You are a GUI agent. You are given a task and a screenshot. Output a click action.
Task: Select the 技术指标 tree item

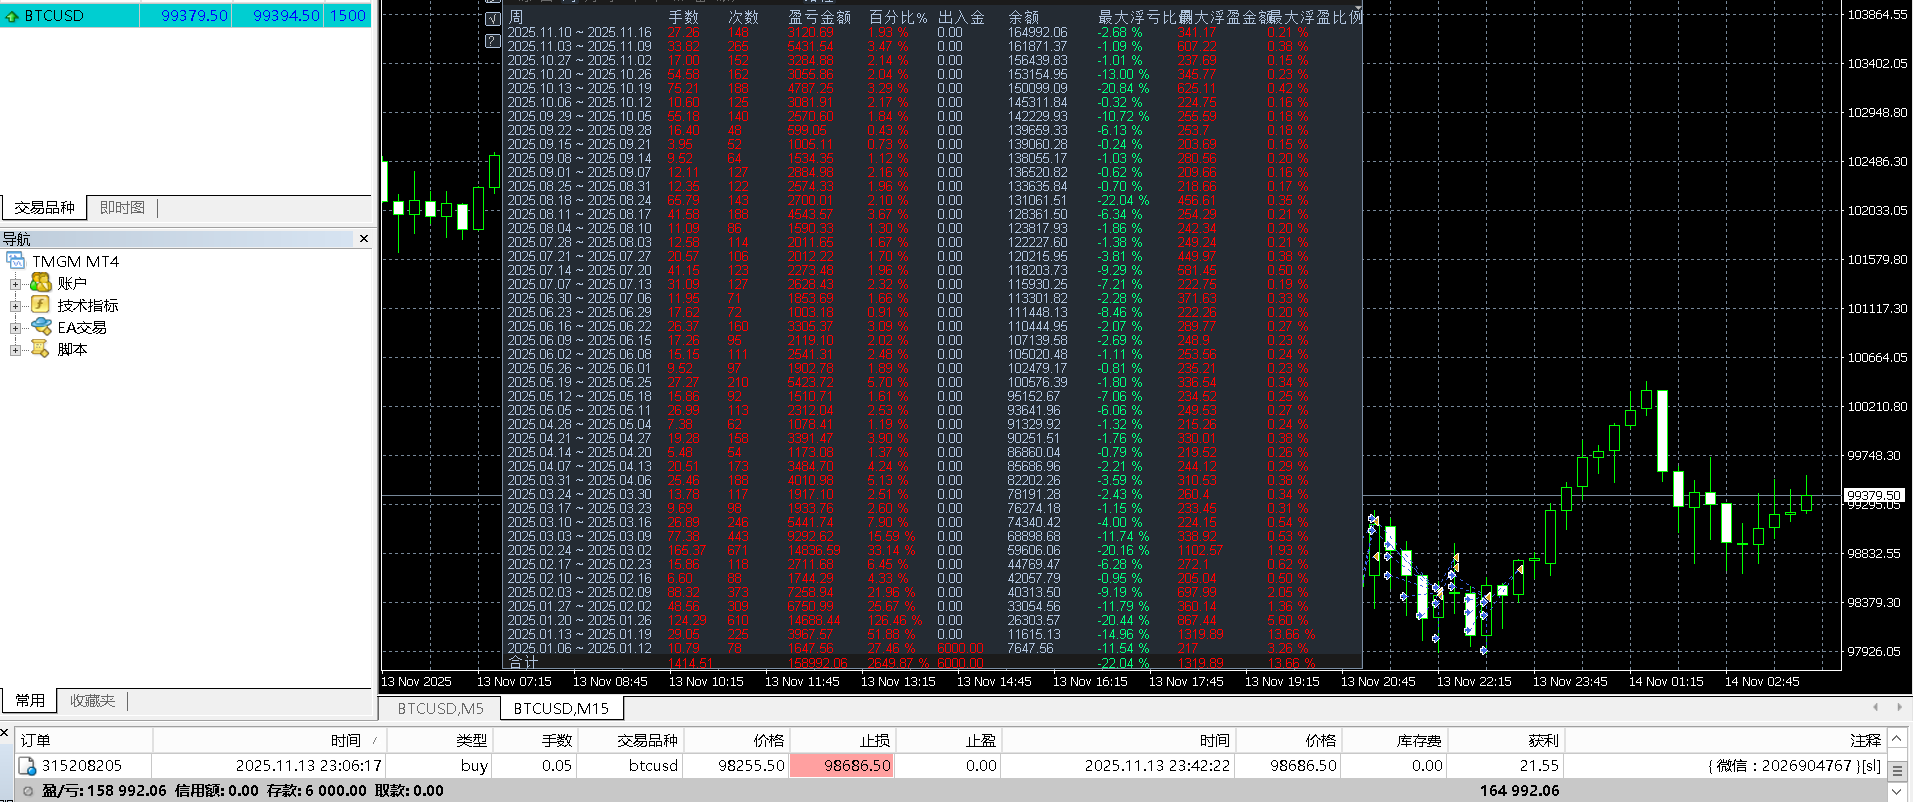pos(87,305)
